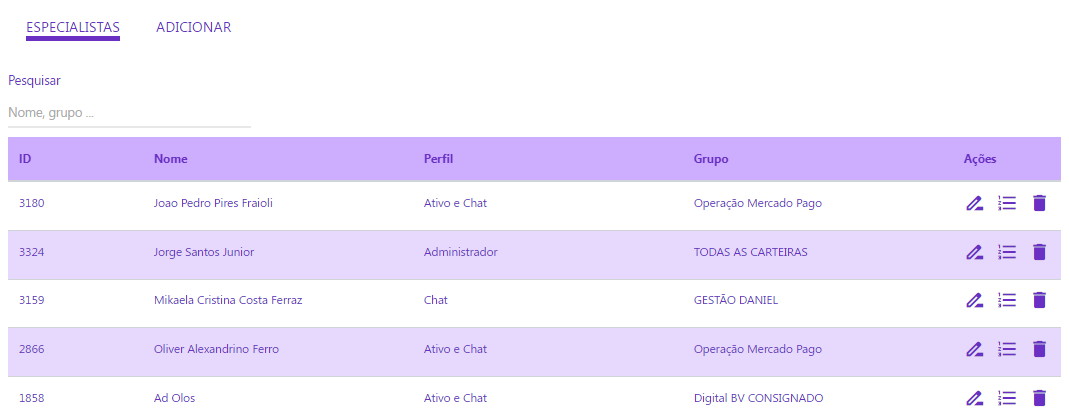Delete Jorge Santos Junior using trash icon
The width and height of the screenshot is (1069, 413).
click(x=1039, y=252)
